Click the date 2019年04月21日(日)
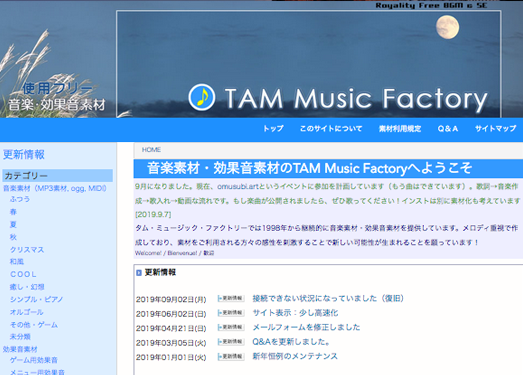 [171, 328]
